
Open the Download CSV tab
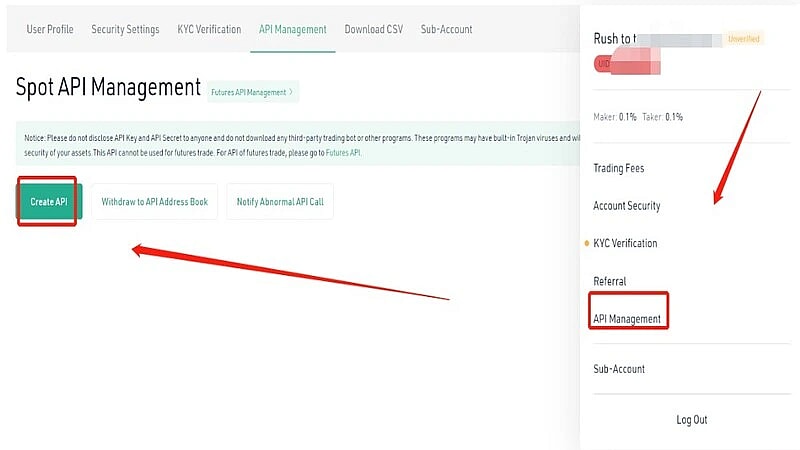[373, 29]
